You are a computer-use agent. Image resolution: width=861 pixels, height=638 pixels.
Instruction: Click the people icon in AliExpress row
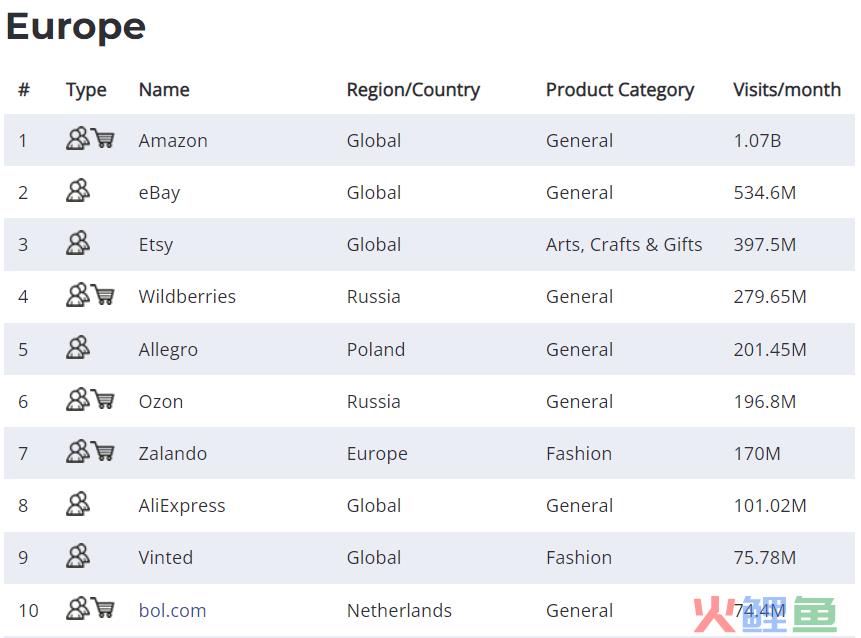point(78,504)
